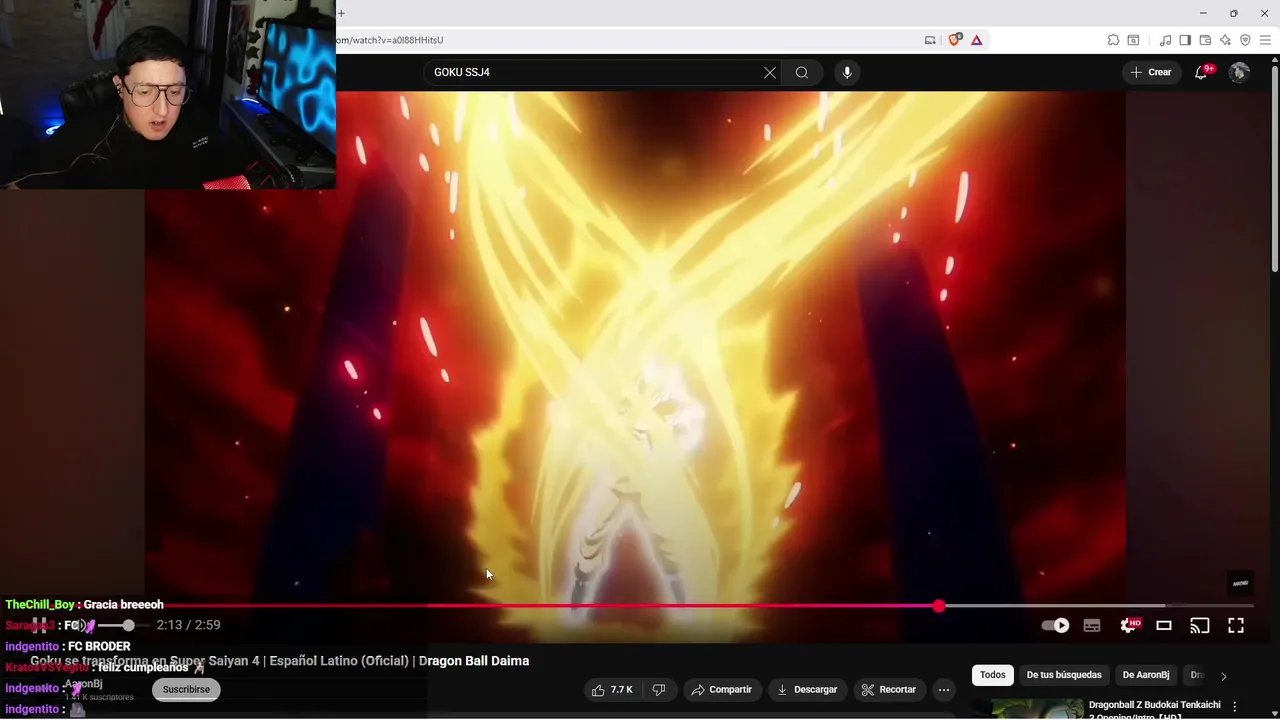Open the browser hamburger main menu
This screenshot has height=720, width=1280.
(1265, 40)
